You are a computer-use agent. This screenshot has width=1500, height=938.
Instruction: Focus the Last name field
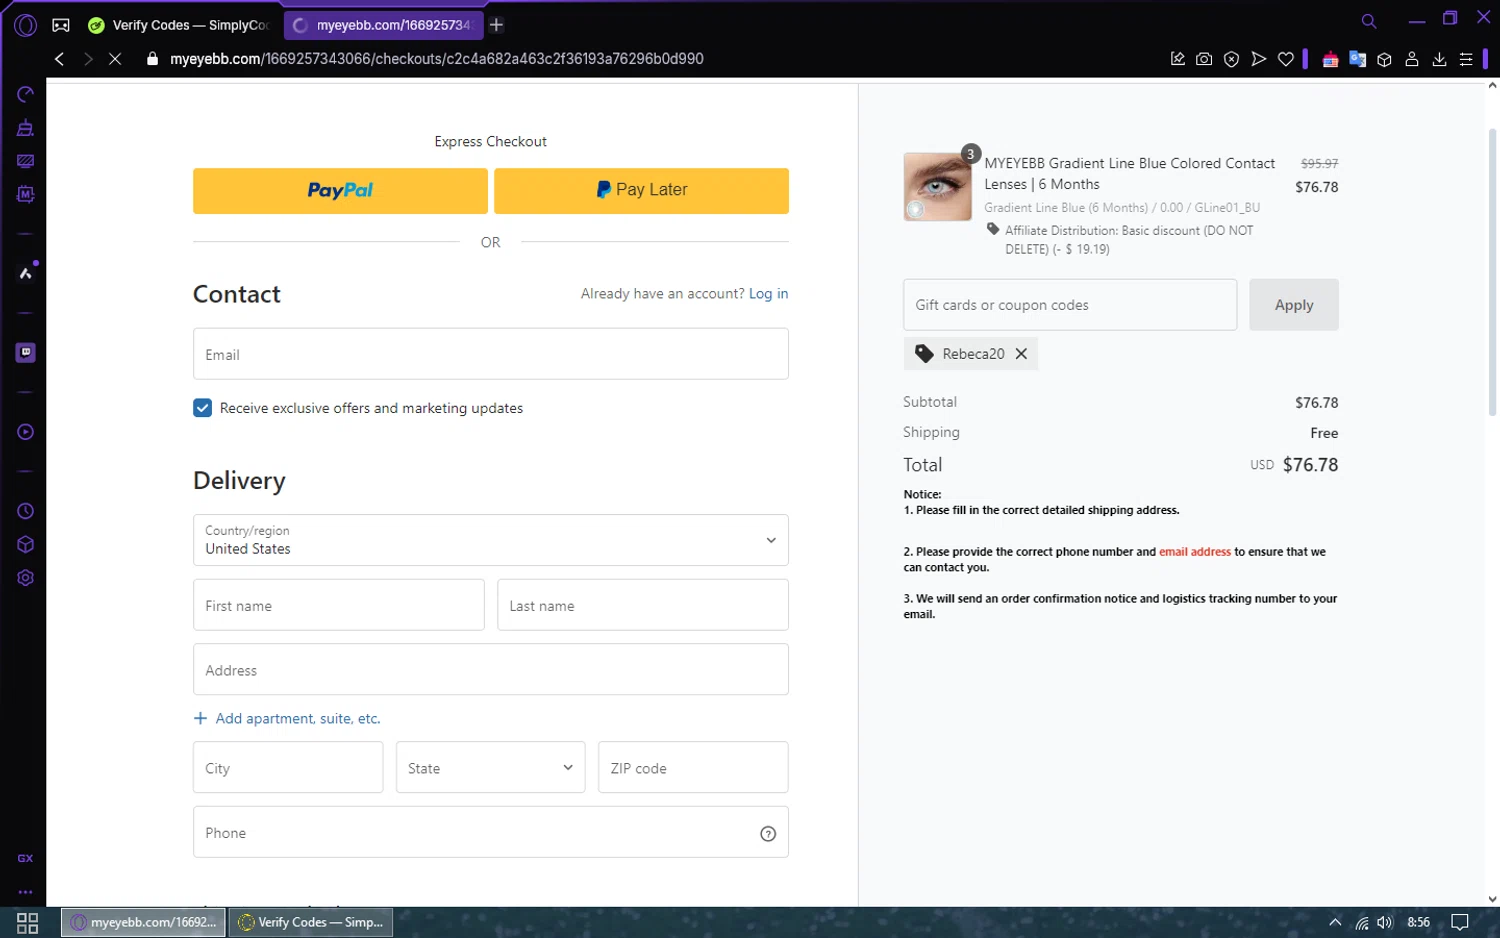click(x=643, y=605)
